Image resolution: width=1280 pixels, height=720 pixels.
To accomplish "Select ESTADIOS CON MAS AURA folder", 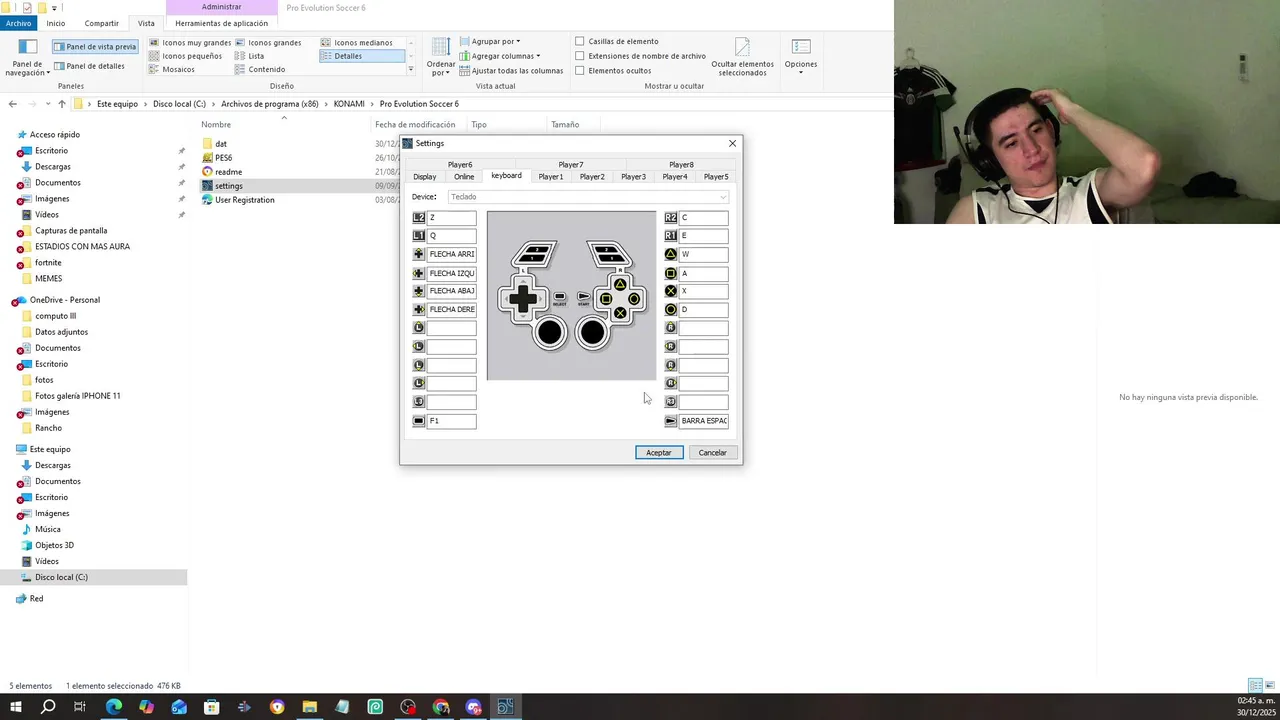I will coord(82,247).
